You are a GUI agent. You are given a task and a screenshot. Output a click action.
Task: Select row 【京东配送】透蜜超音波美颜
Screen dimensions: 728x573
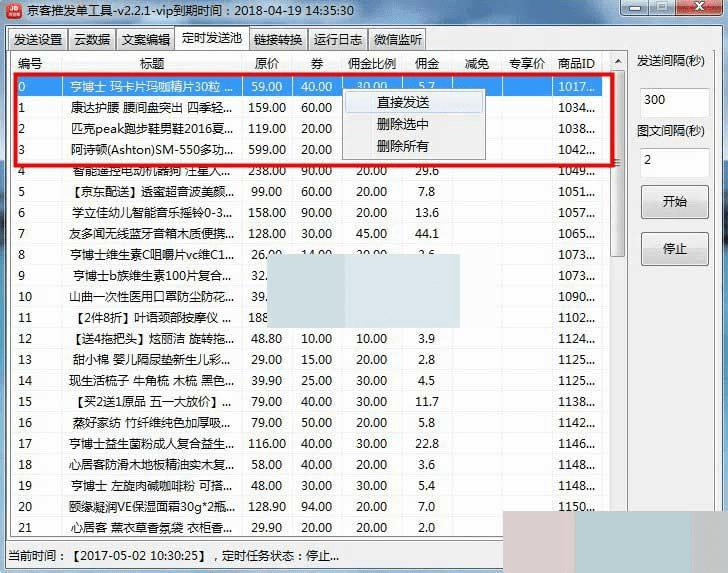click(x=308, y=191)
